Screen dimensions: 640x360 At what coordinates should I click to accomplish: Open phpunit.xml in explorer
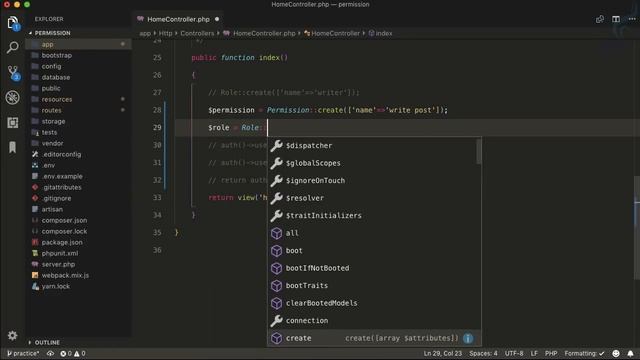pos(60,253)
